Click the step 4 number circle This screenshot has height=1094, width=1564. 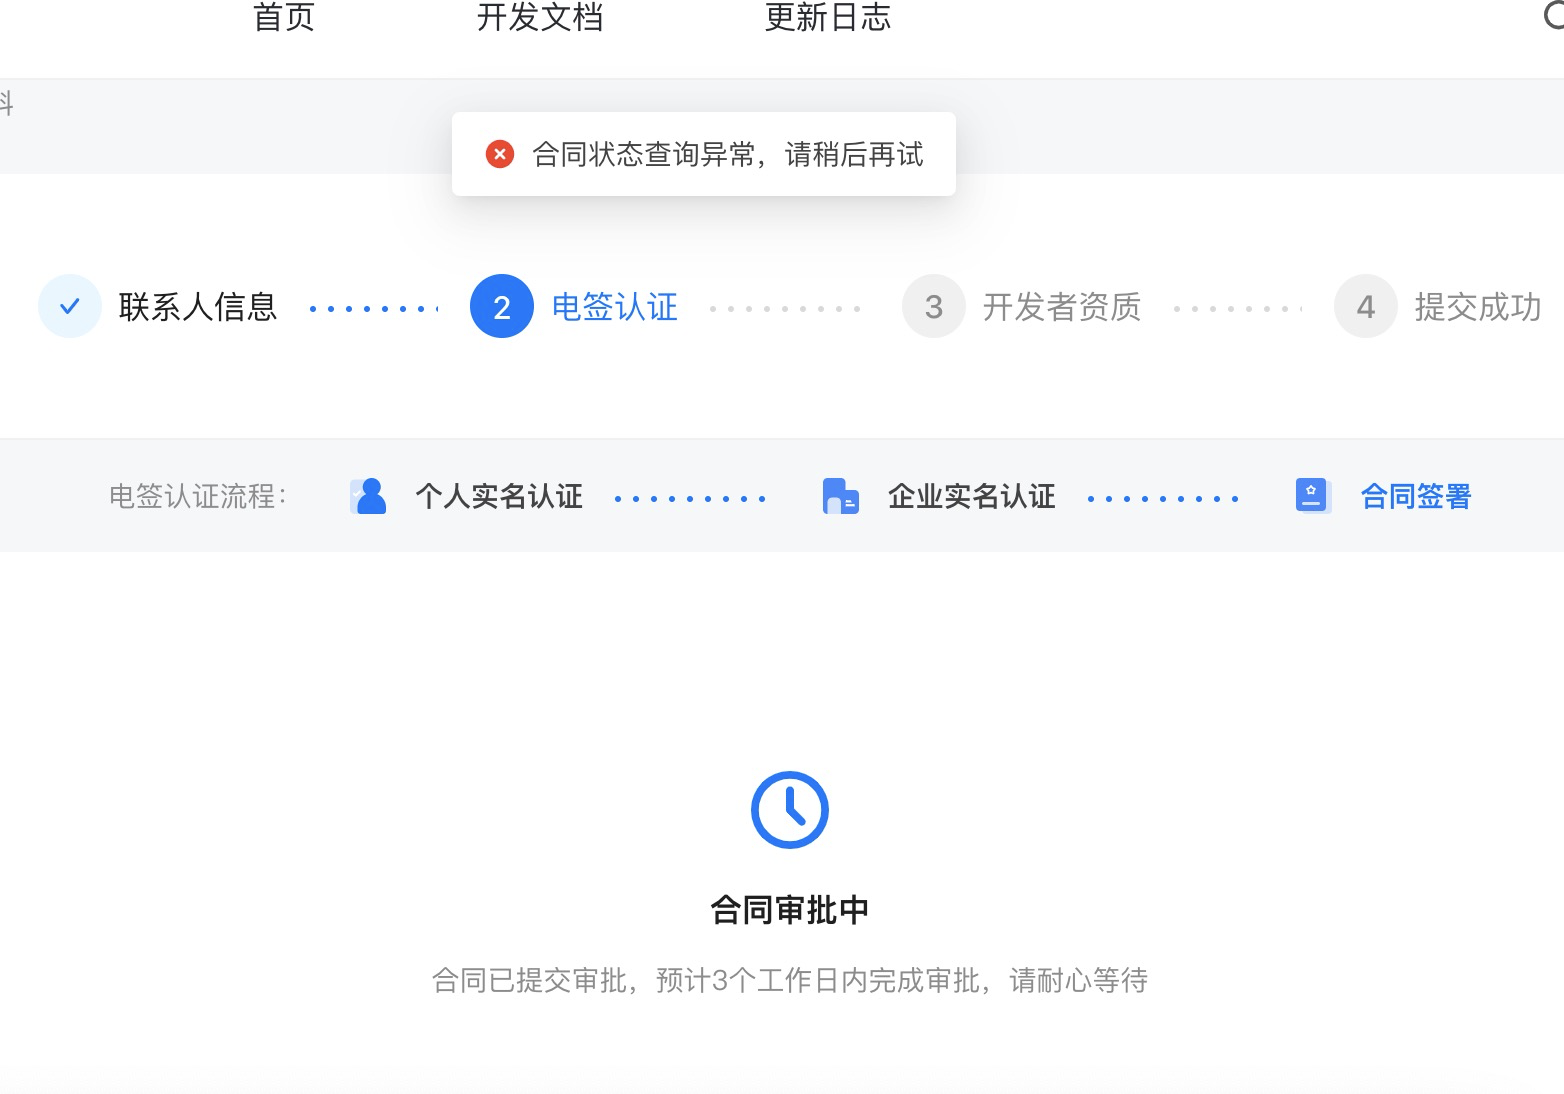pos(1366,306)
